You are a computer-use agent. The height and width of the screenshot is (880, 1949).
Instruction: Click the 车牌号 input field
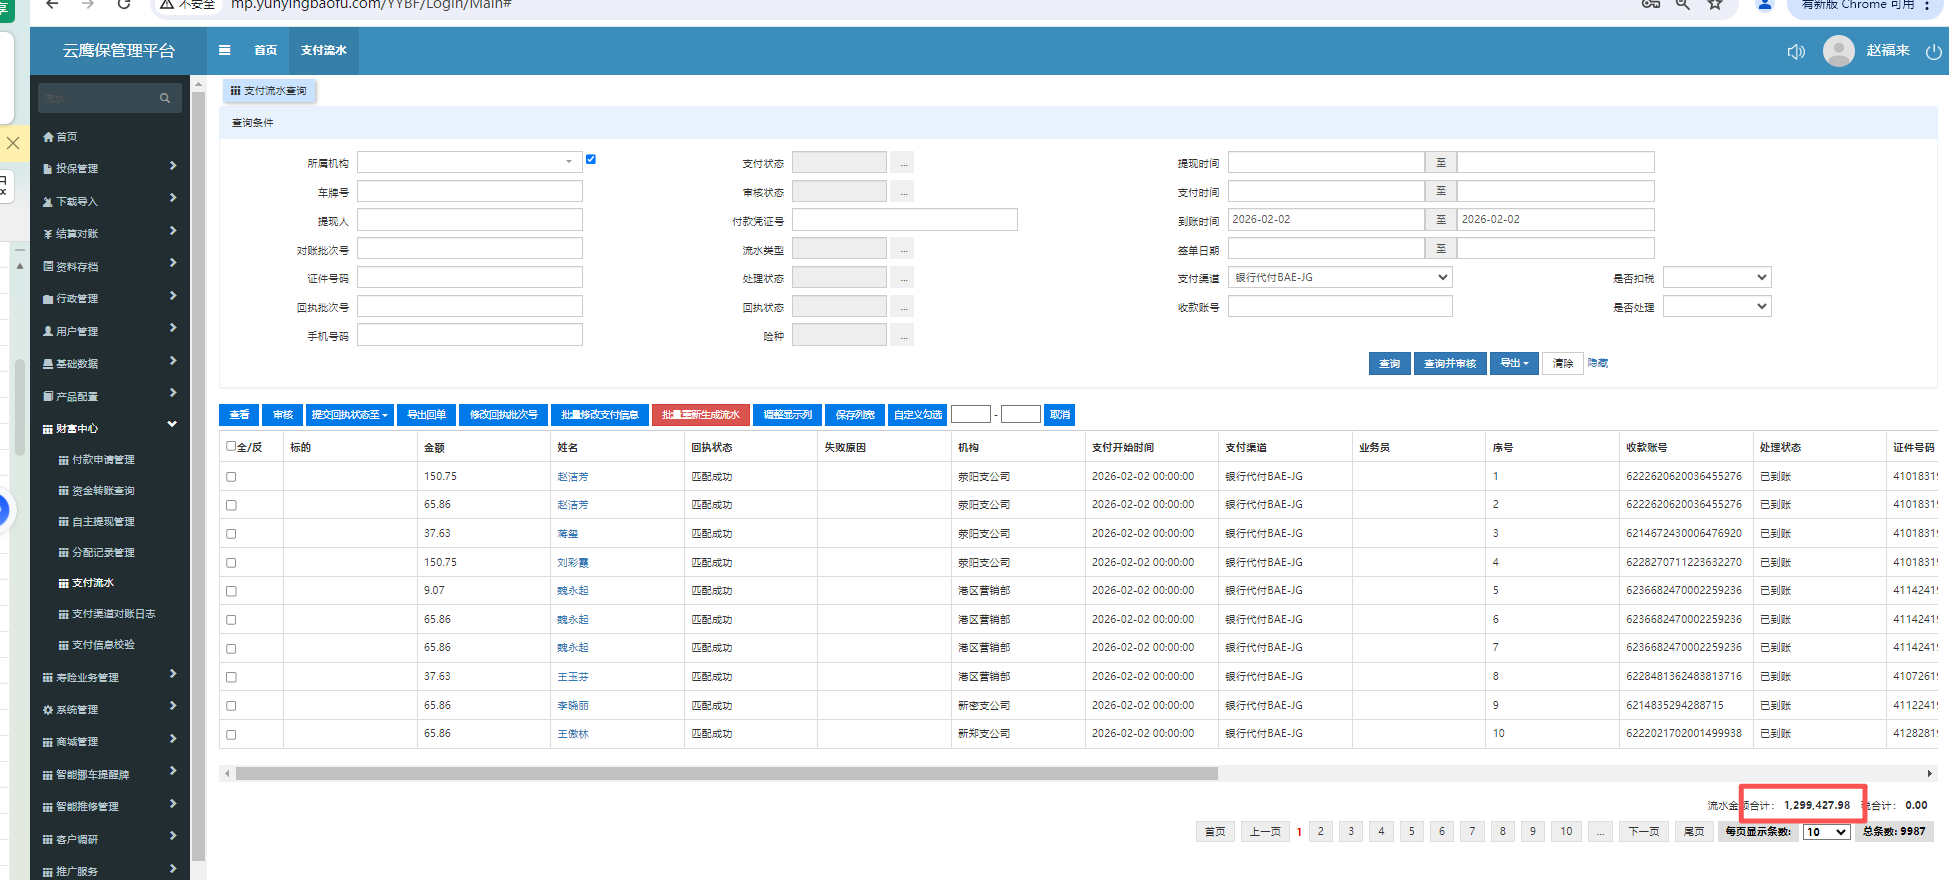tap(469, 192)
